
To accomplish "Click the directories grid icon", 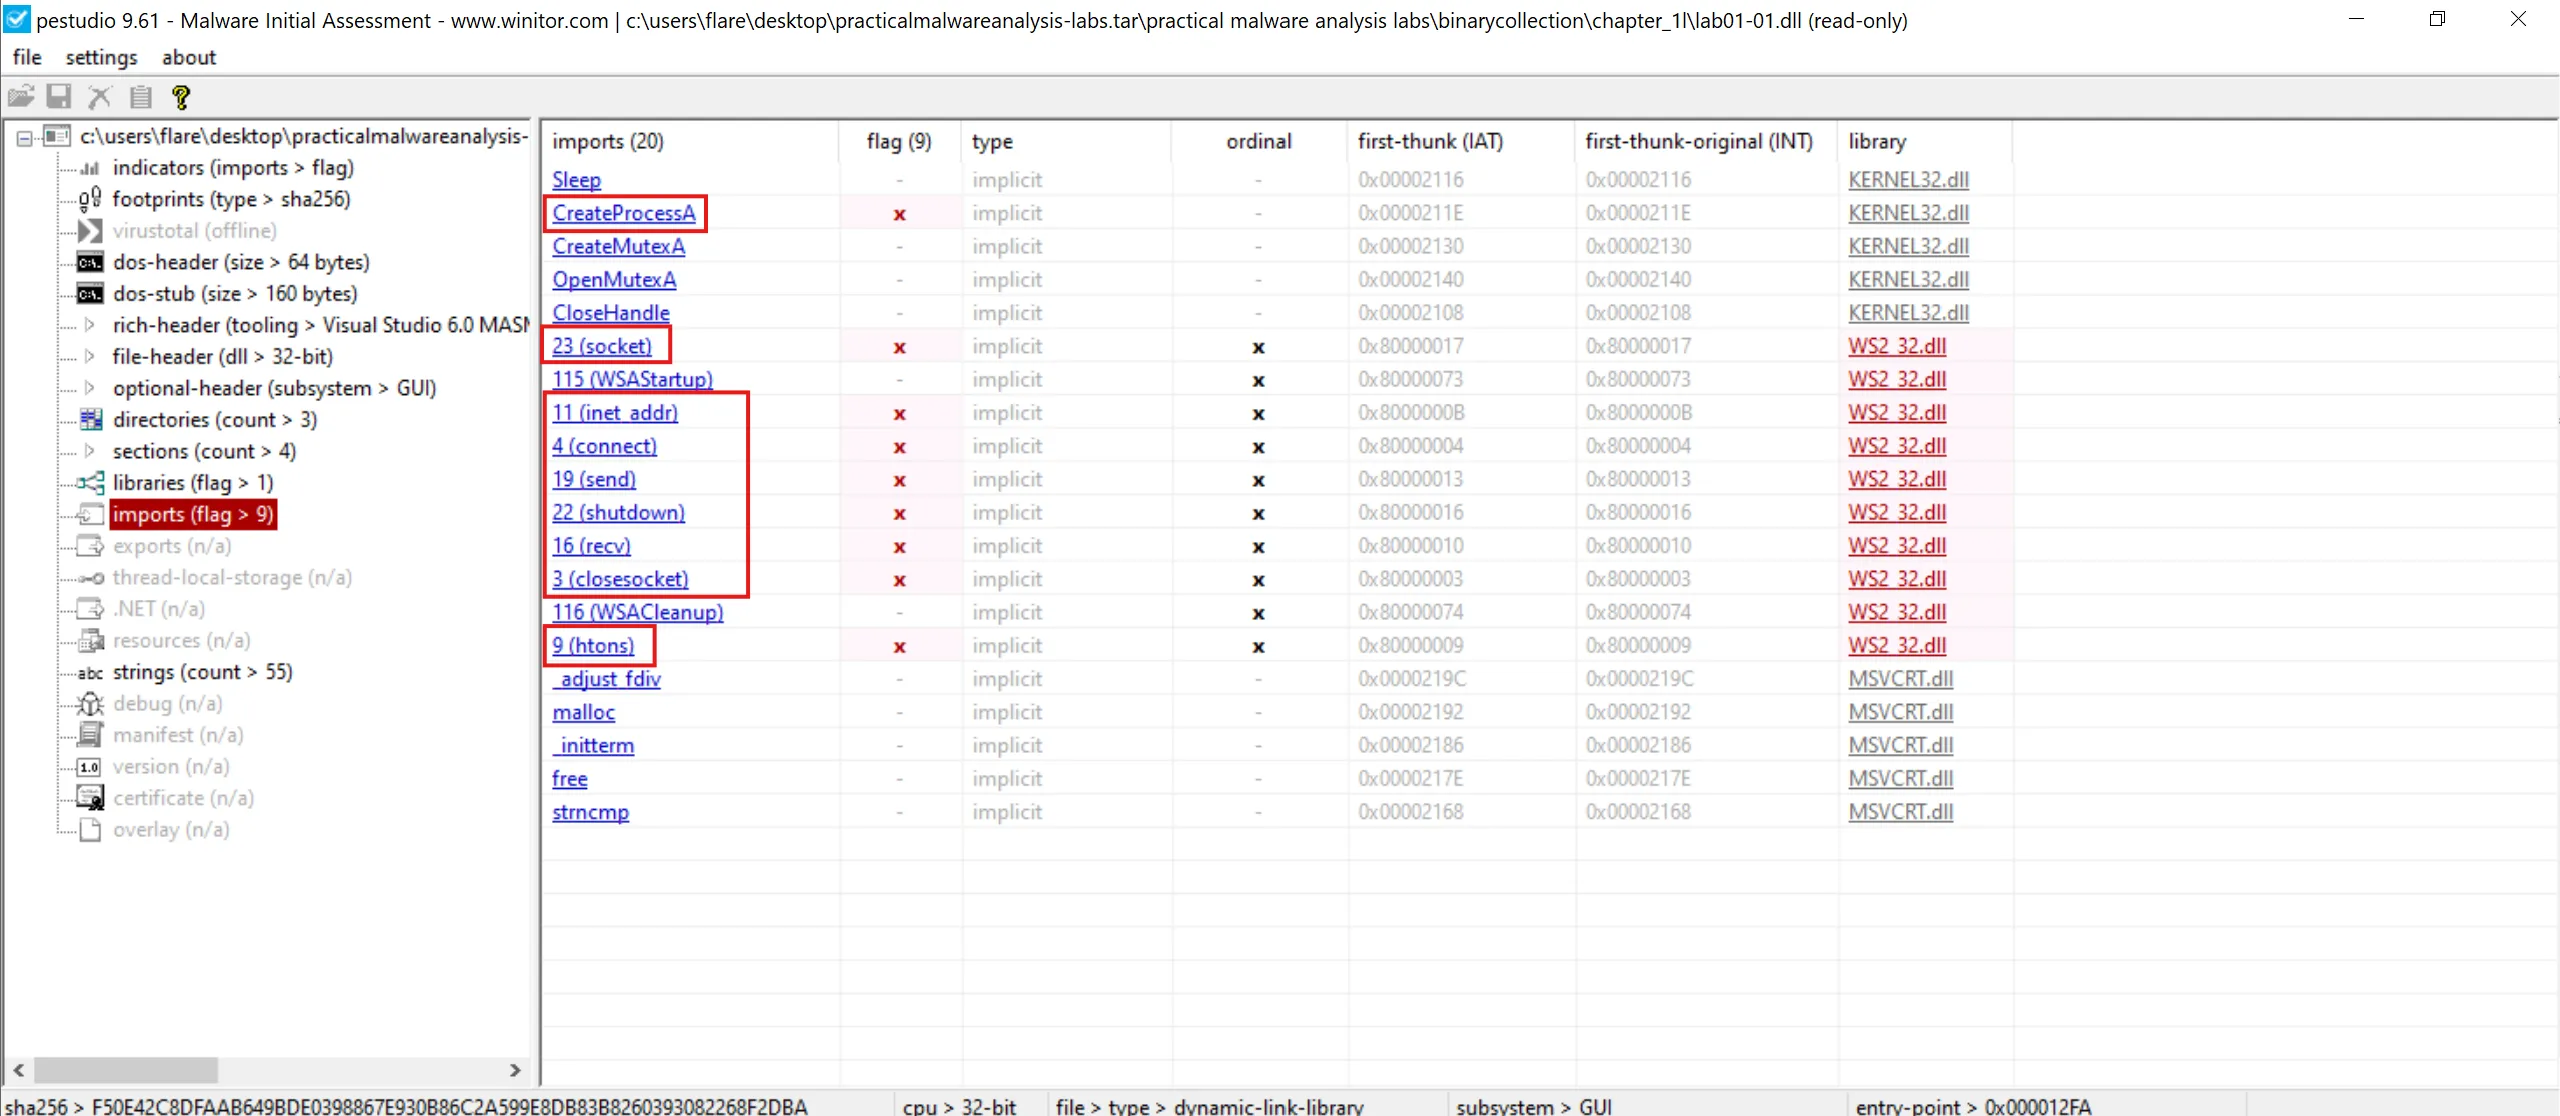I will pyautogui.click(x=91, y=420).
